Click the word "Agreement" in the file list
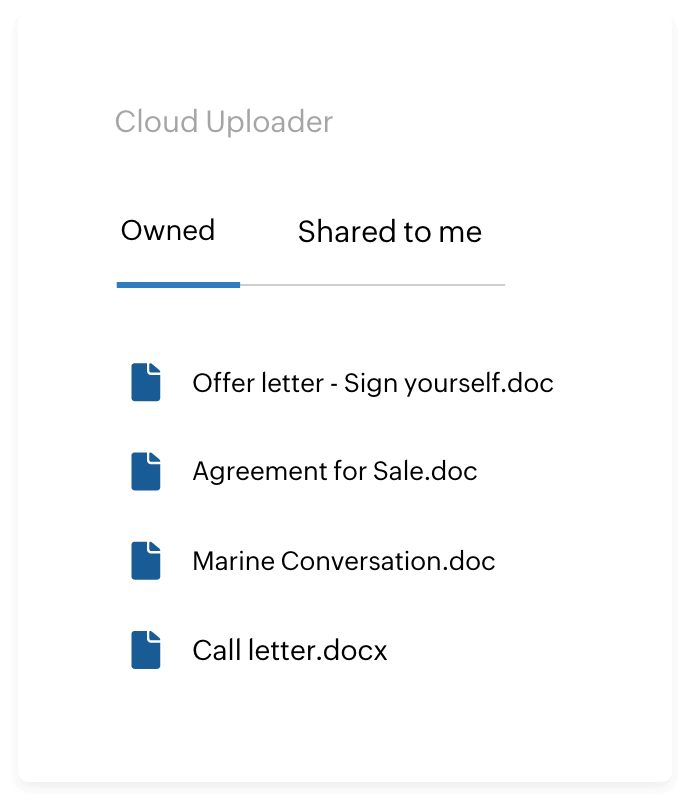The height and width of the screenshot is (806, 690). pyautogui.click(x=246, y=471)
